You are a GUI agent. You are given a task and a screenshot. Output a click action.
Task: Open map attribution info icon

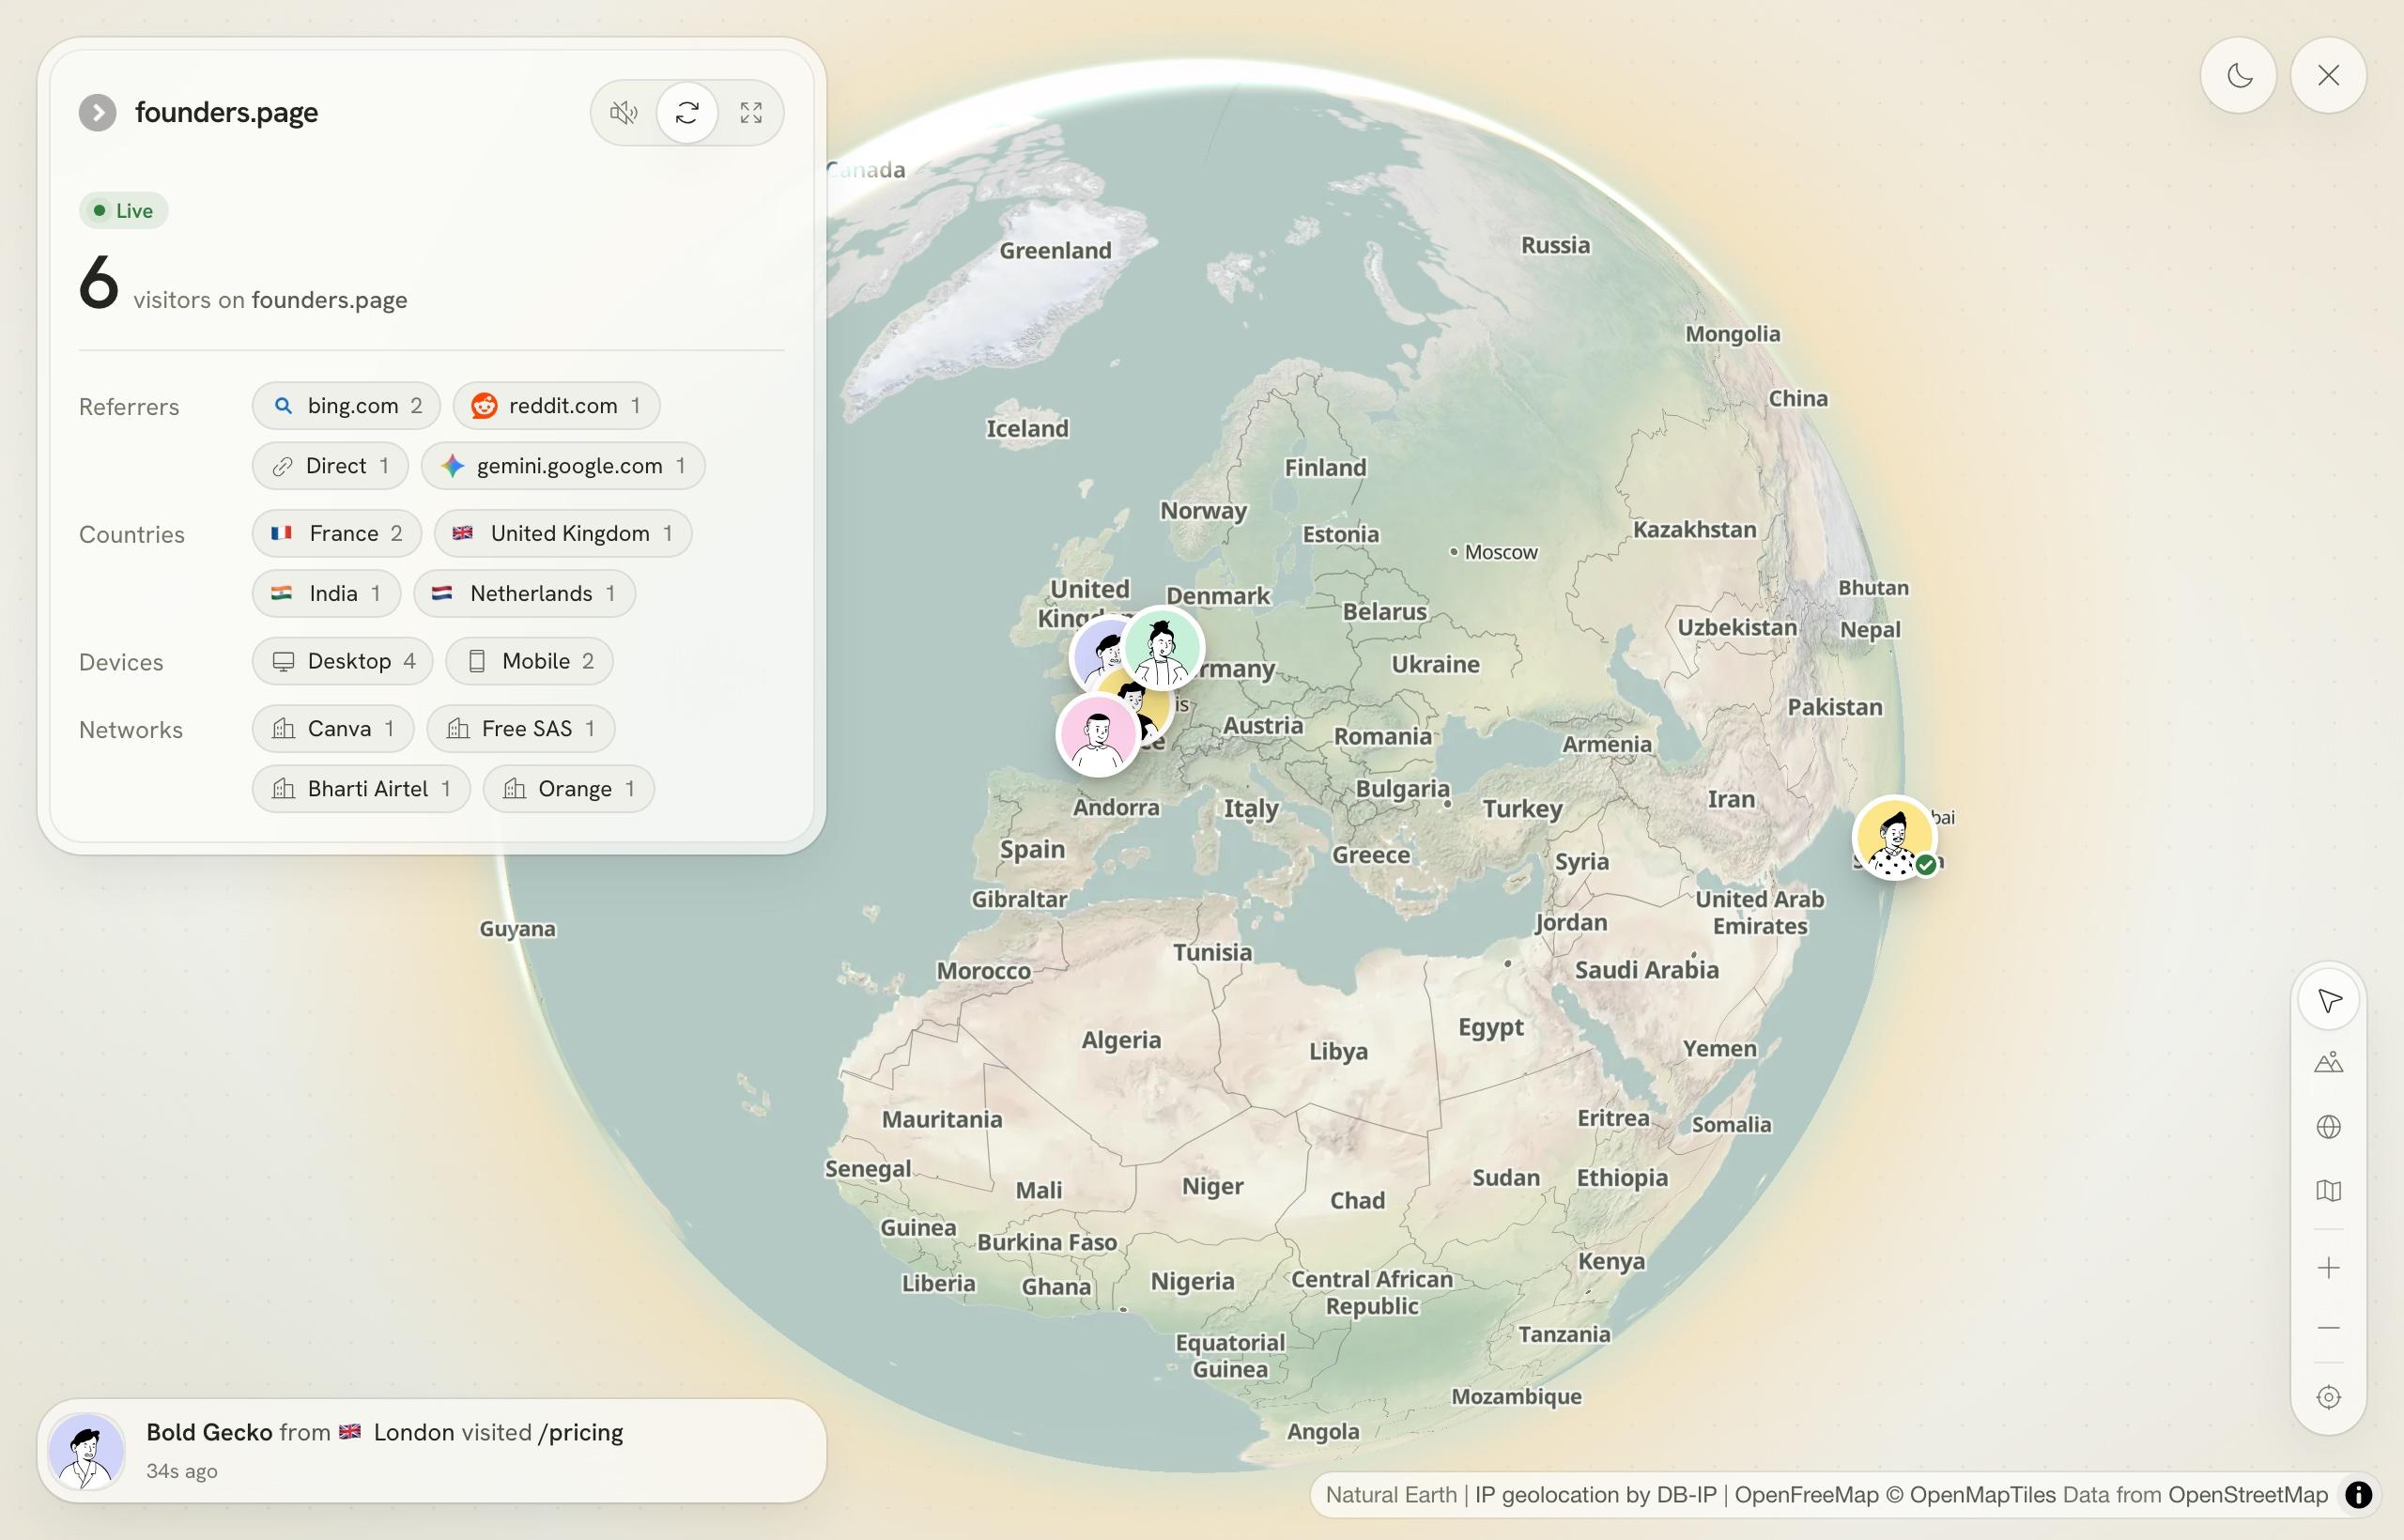(x=2359, y=1494)
